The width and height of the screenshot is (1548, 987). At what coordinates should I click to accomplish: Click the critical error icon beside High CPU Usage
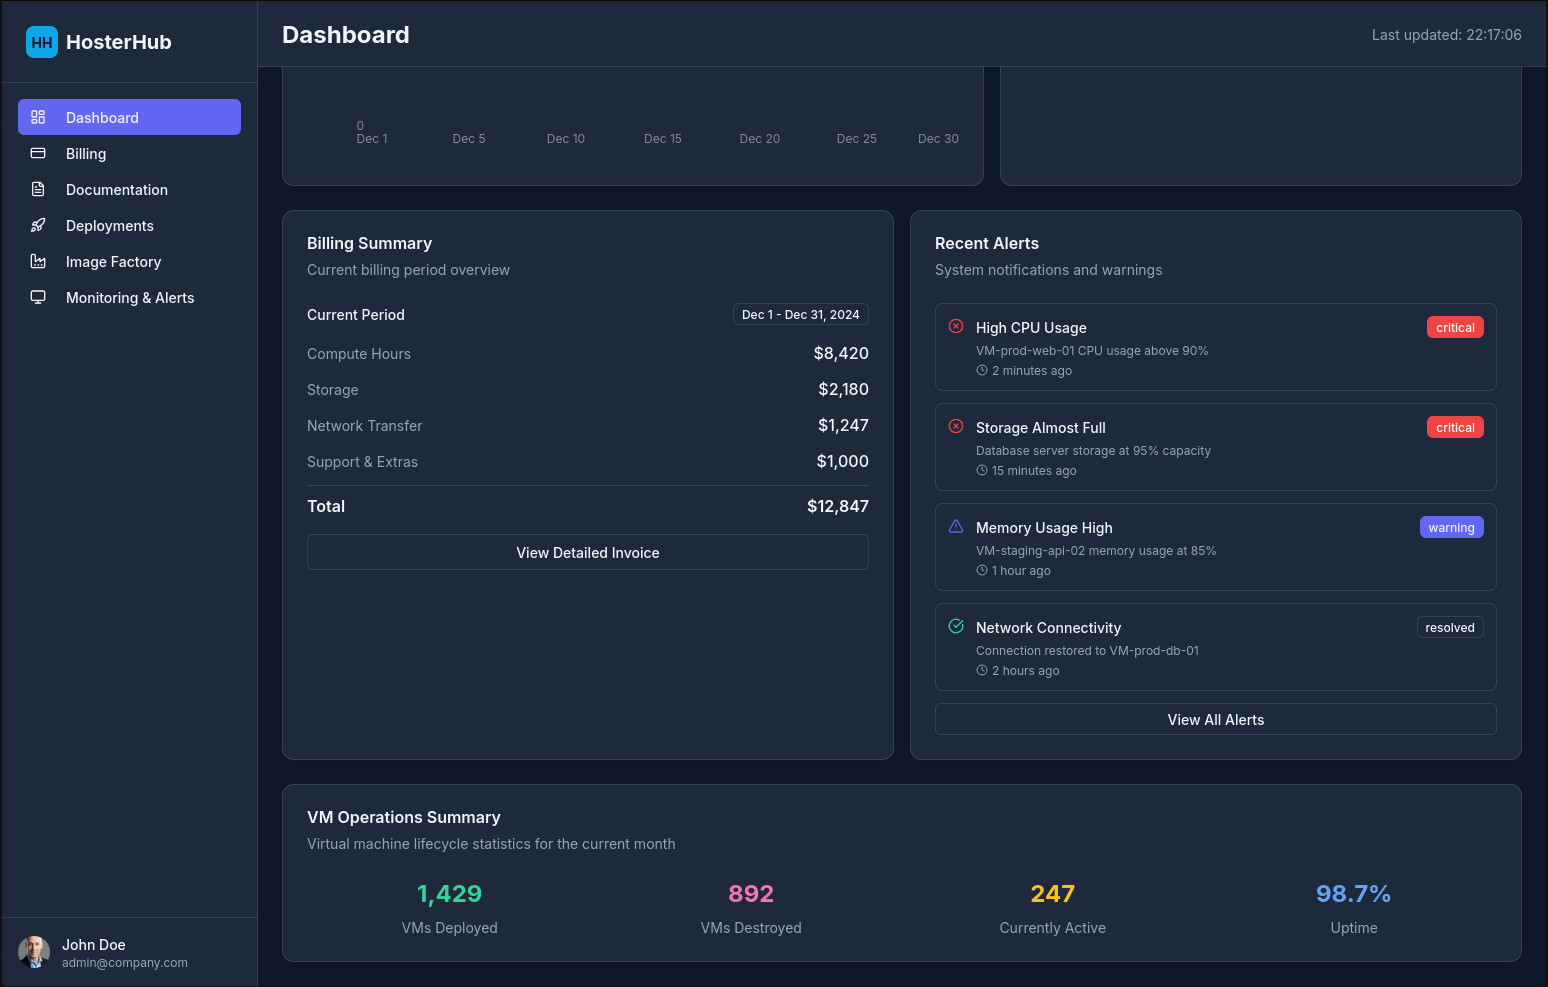tap(956, 326)
